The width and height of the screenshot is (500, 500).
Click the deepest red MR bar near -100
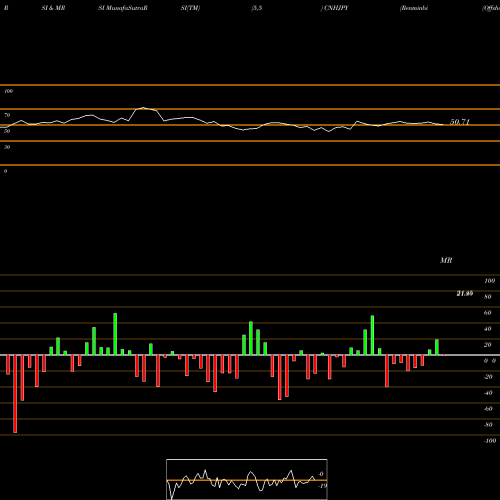coord(15,394)
